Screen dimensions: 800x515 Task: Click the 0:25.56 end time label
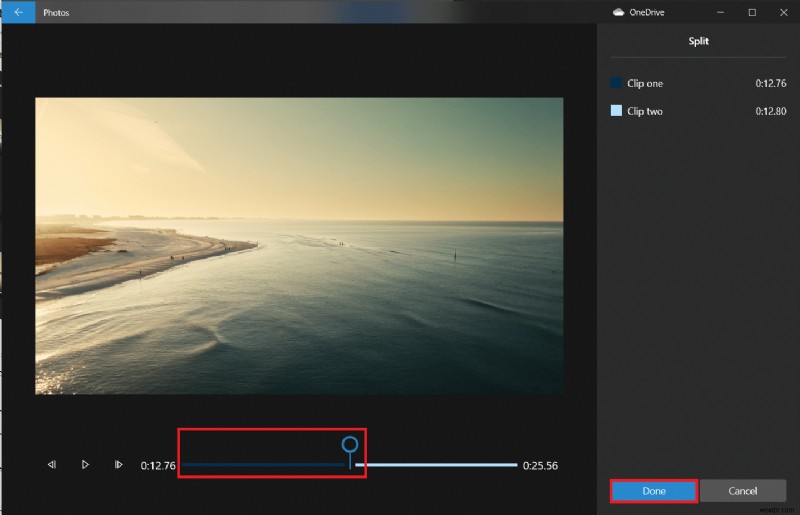(x=540, y=466)
